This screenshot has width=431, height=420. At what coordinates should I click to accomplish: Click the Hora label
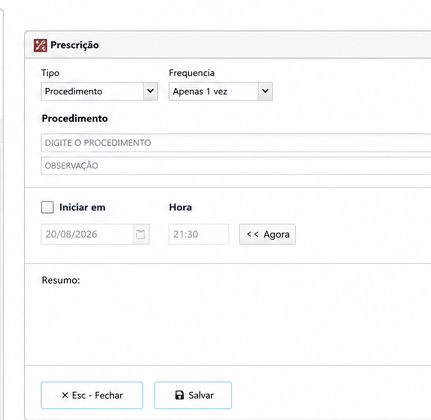180,207
